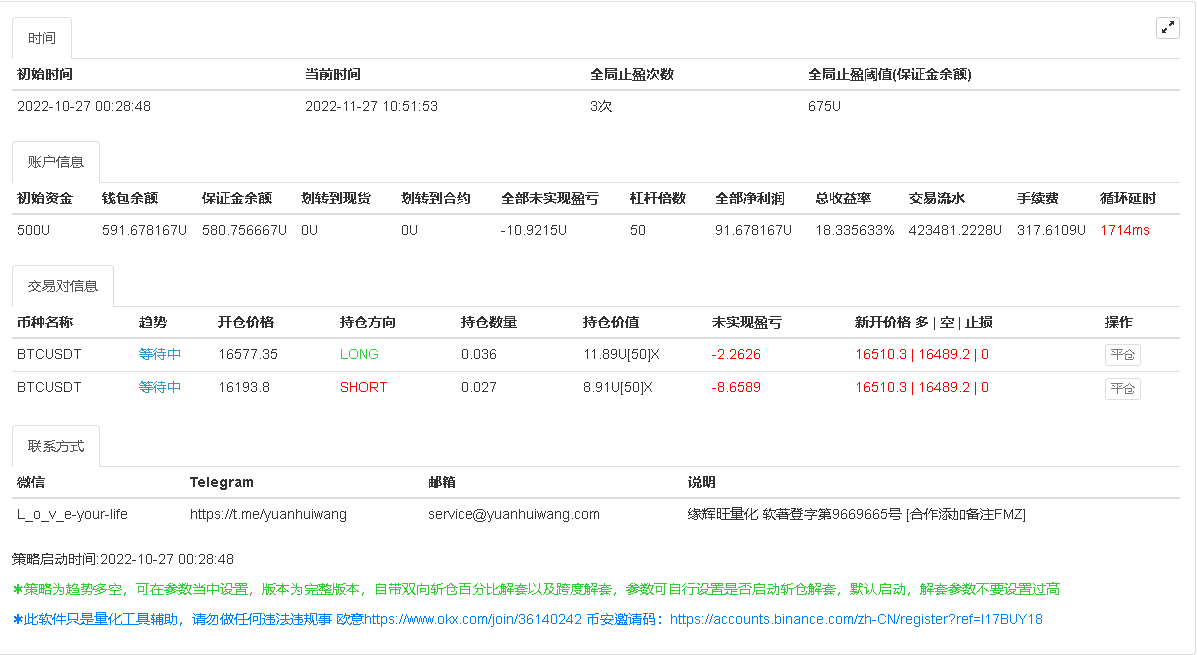Click 等待中 status in the SHORT row
The height and width of the screenshot is (655, 1197).
point(160,387)
